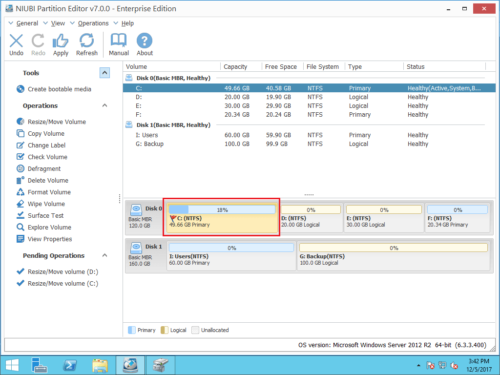This screenshot has width=500, height=375.
Task: Open the Manual book icon
Action: click(x=118, y=41)
